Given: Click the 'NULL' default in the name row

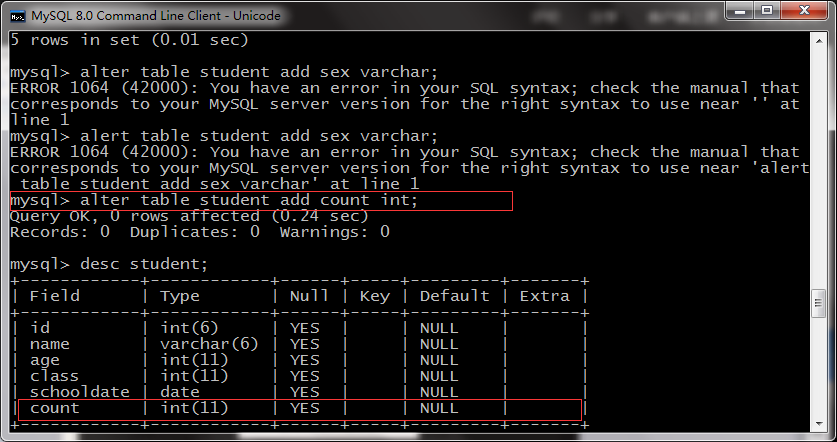Looking at the screenshot, I should (439, 344).
